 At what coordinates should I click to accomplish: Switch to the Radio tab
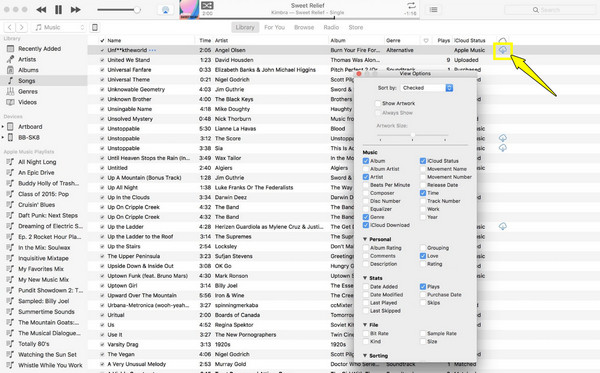tap(331, 27)
